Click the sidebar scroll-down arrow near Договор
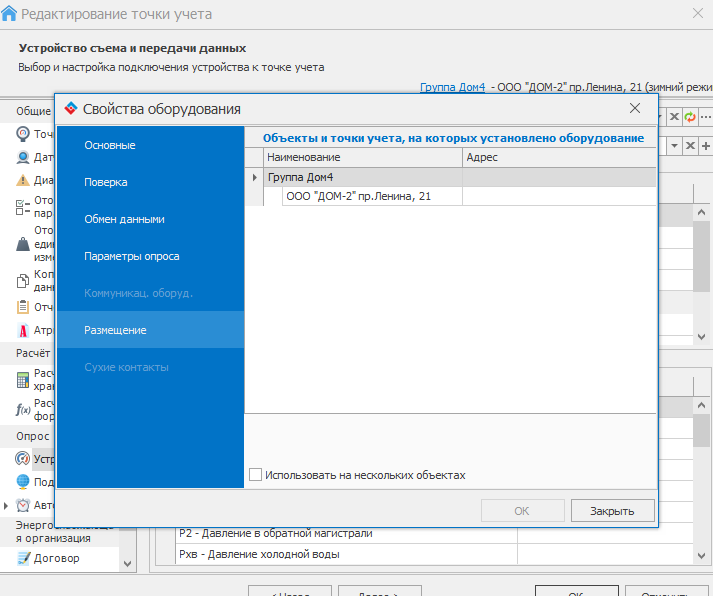 click(x=126, y=564)
